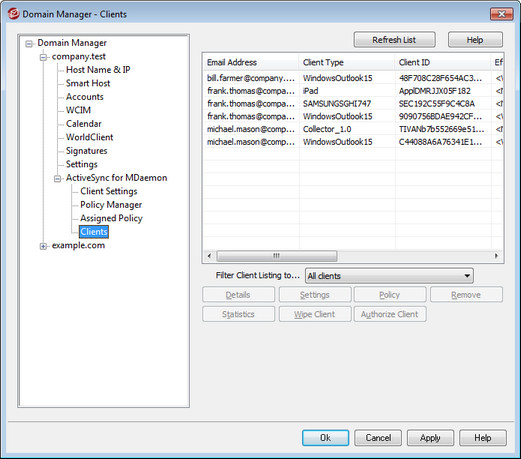Click the Authorize Client button
This screenshot has width=521, height=459.
pos(390,314)
